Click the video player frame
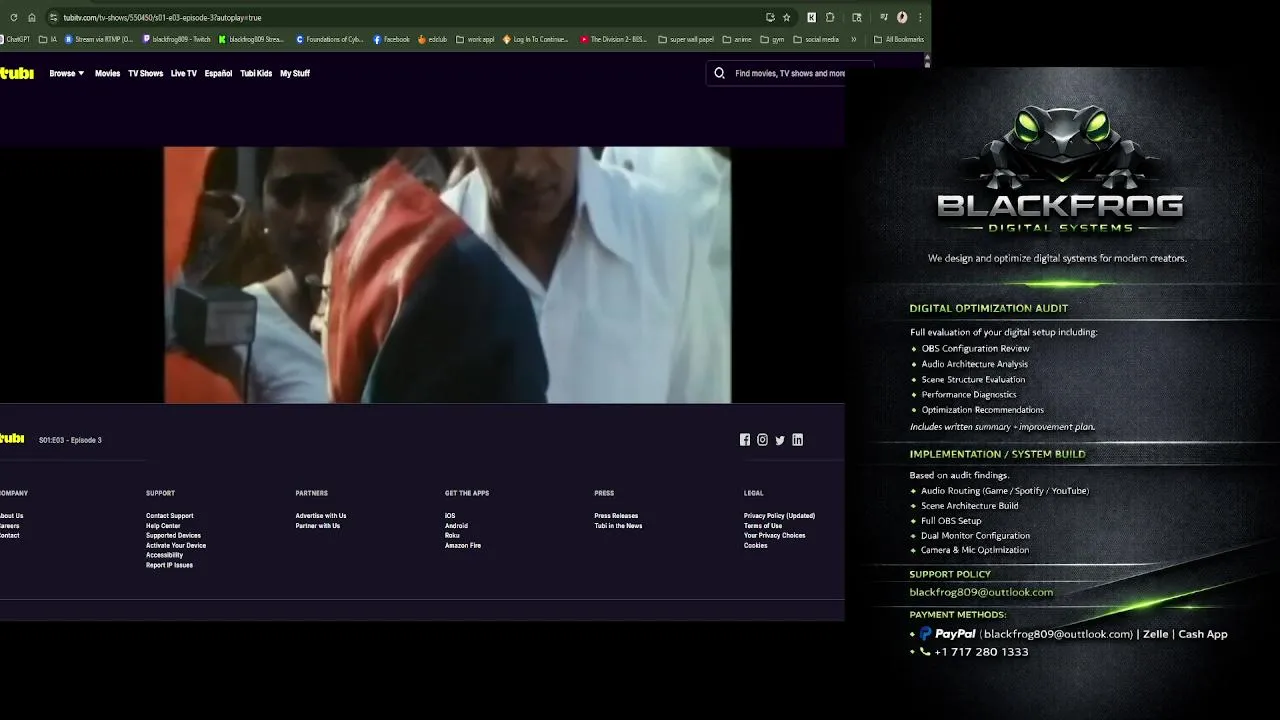The image size is (1280, 720). coord(447,275)
